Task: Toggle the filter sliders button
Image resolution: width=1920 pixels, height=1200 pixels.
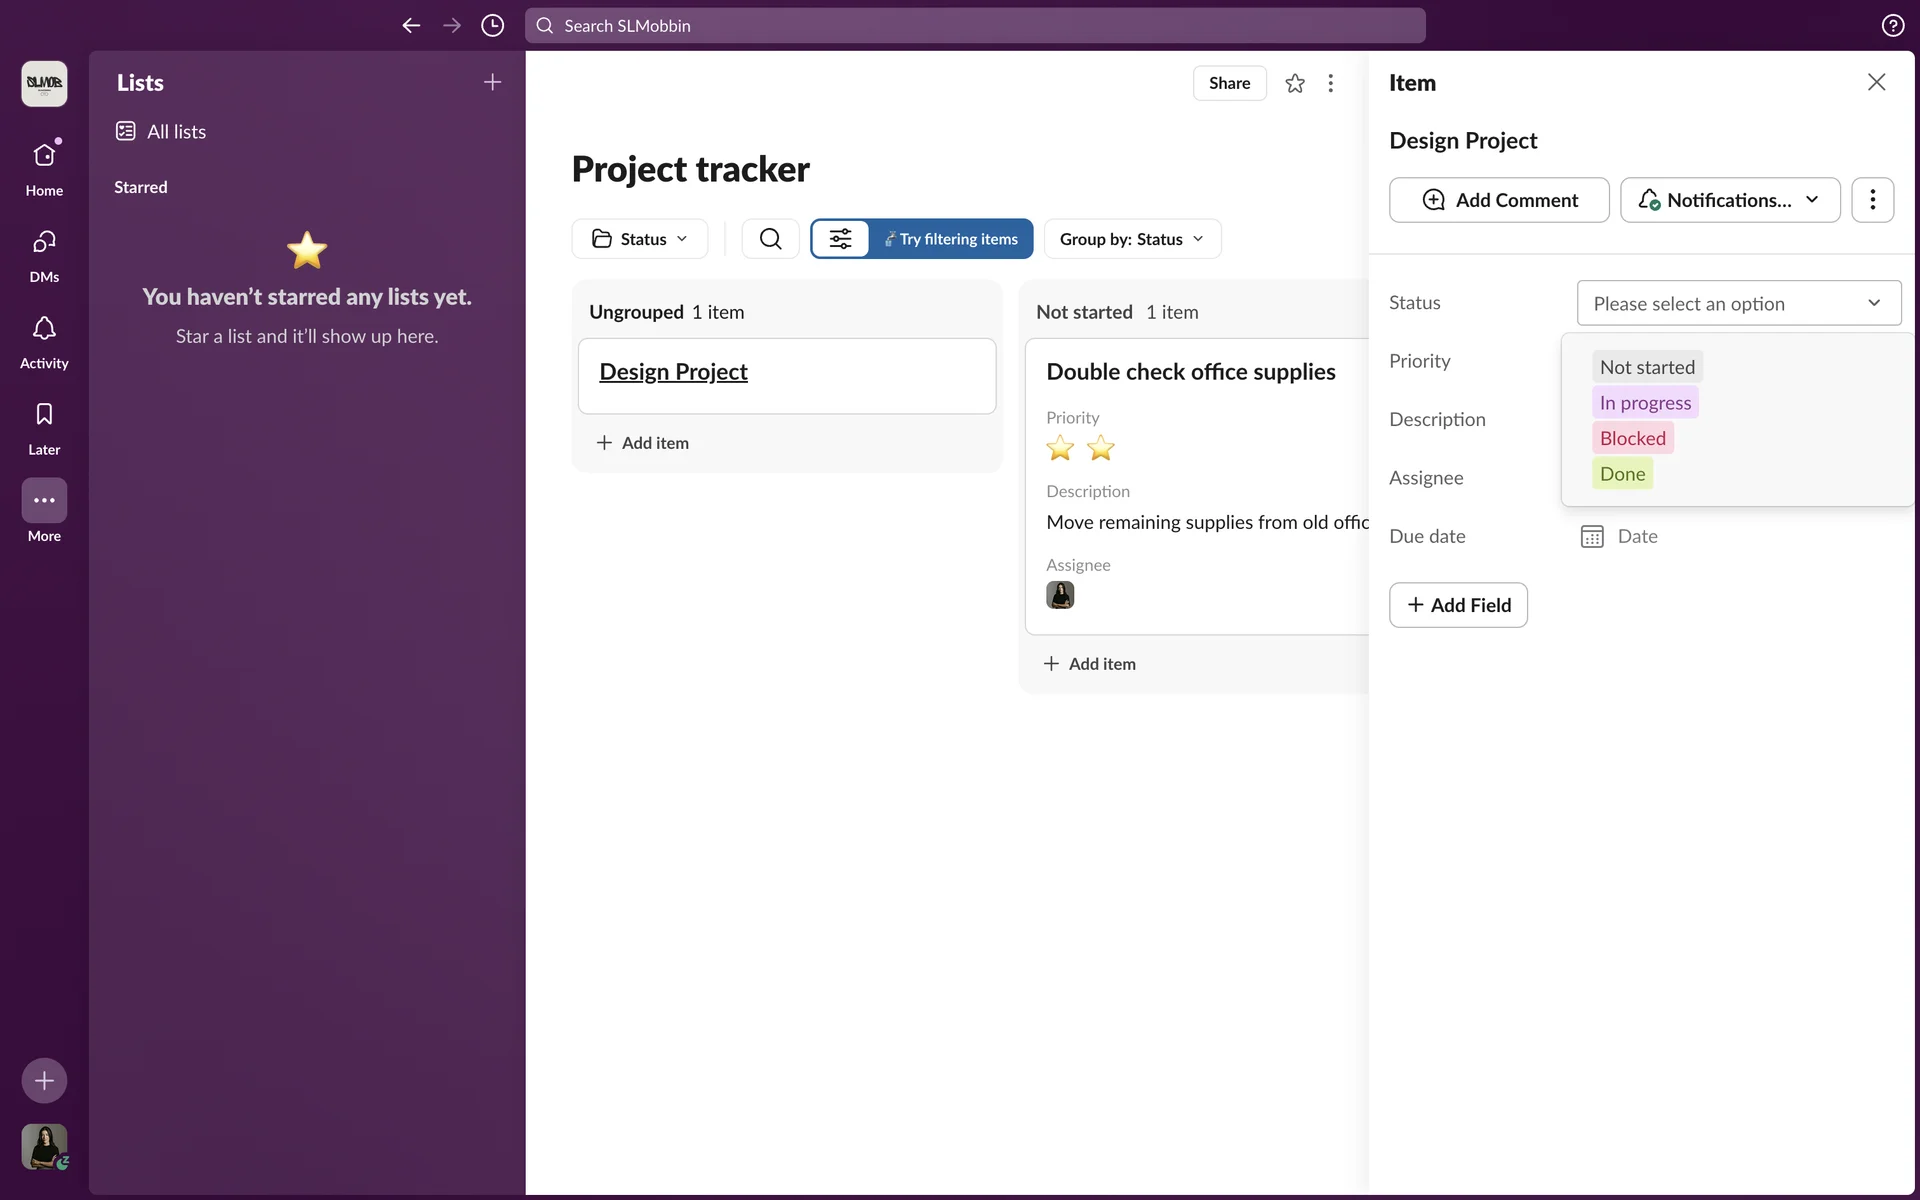Action: click(x=840, y=239)
